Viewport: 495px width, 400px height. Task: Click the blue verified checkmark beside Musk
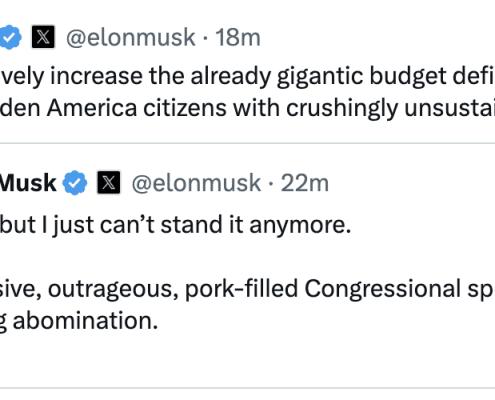(x=75, y=183)
